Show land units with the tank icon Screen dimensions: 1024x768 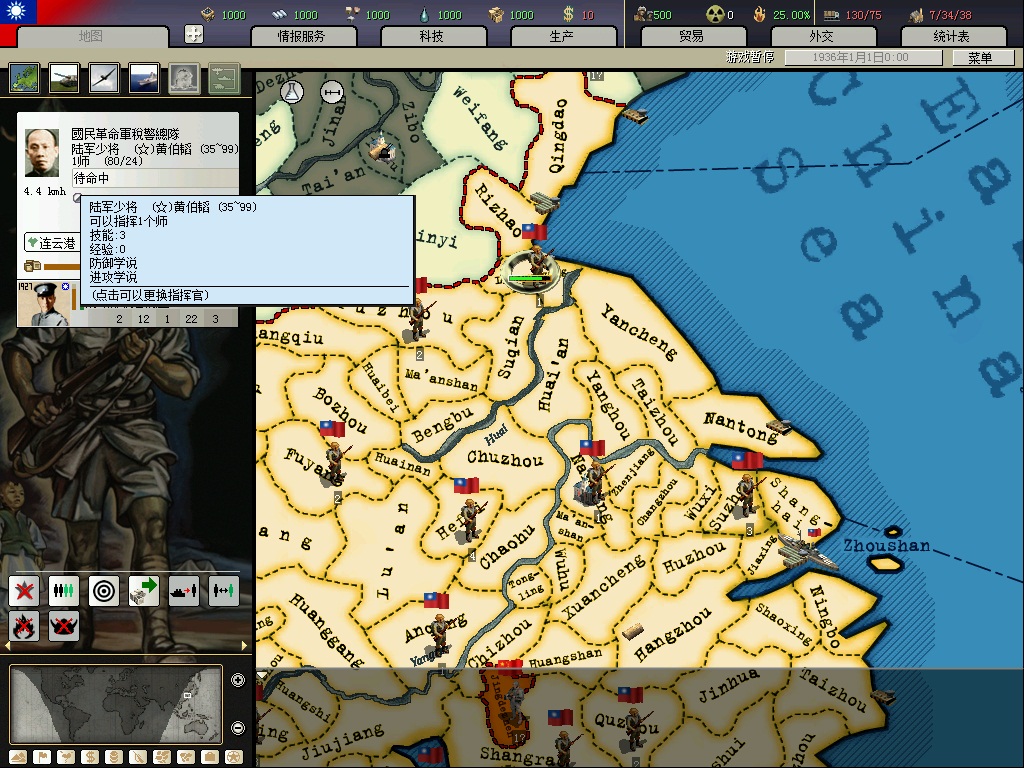pyautogui.click(x=64, y=78)
